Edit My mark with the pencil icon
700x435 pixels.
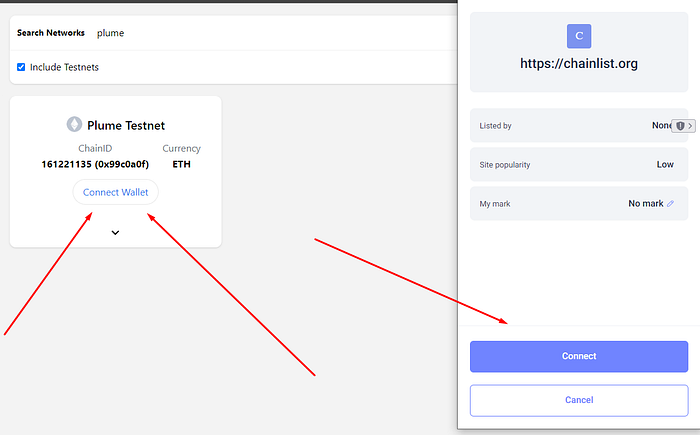click(670, 204)
